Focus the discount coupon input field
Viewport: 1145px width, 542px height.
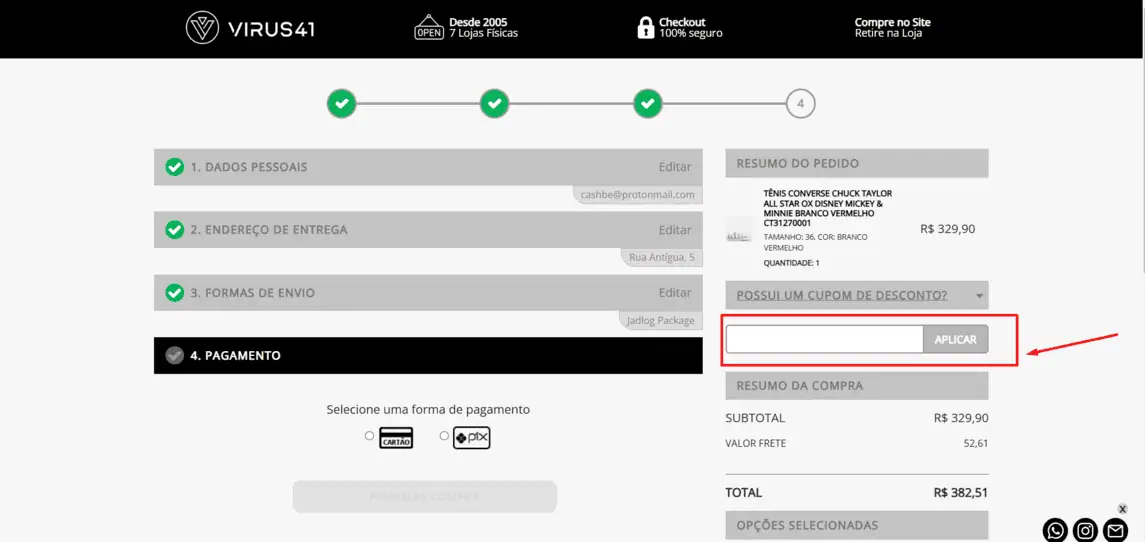[824, 340]
